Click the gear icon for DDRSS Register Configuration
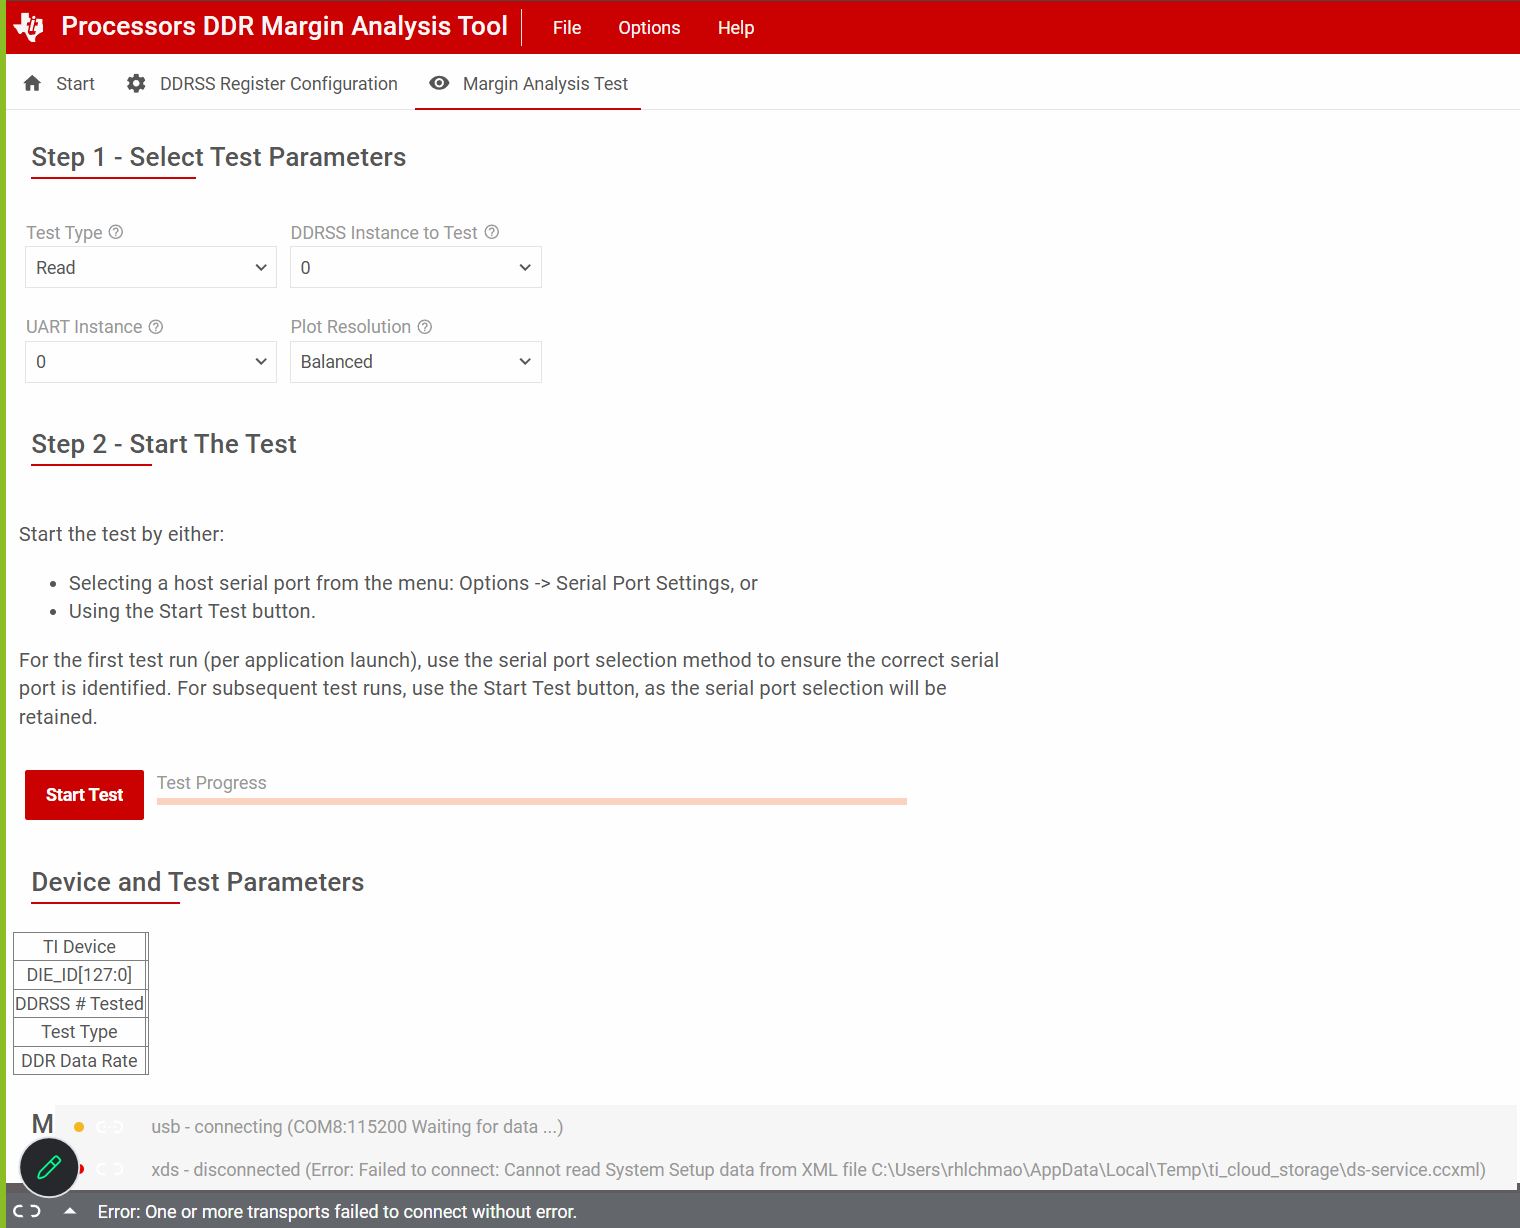Image resolution: width=1520 pixels, height=1228 pixels. (136, 83)
